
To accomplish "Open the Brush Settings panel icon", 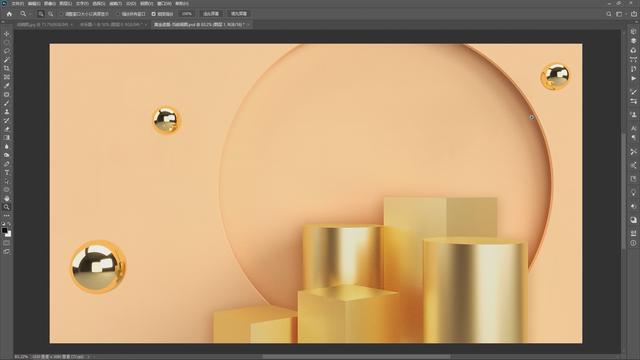I will [633, 101].
